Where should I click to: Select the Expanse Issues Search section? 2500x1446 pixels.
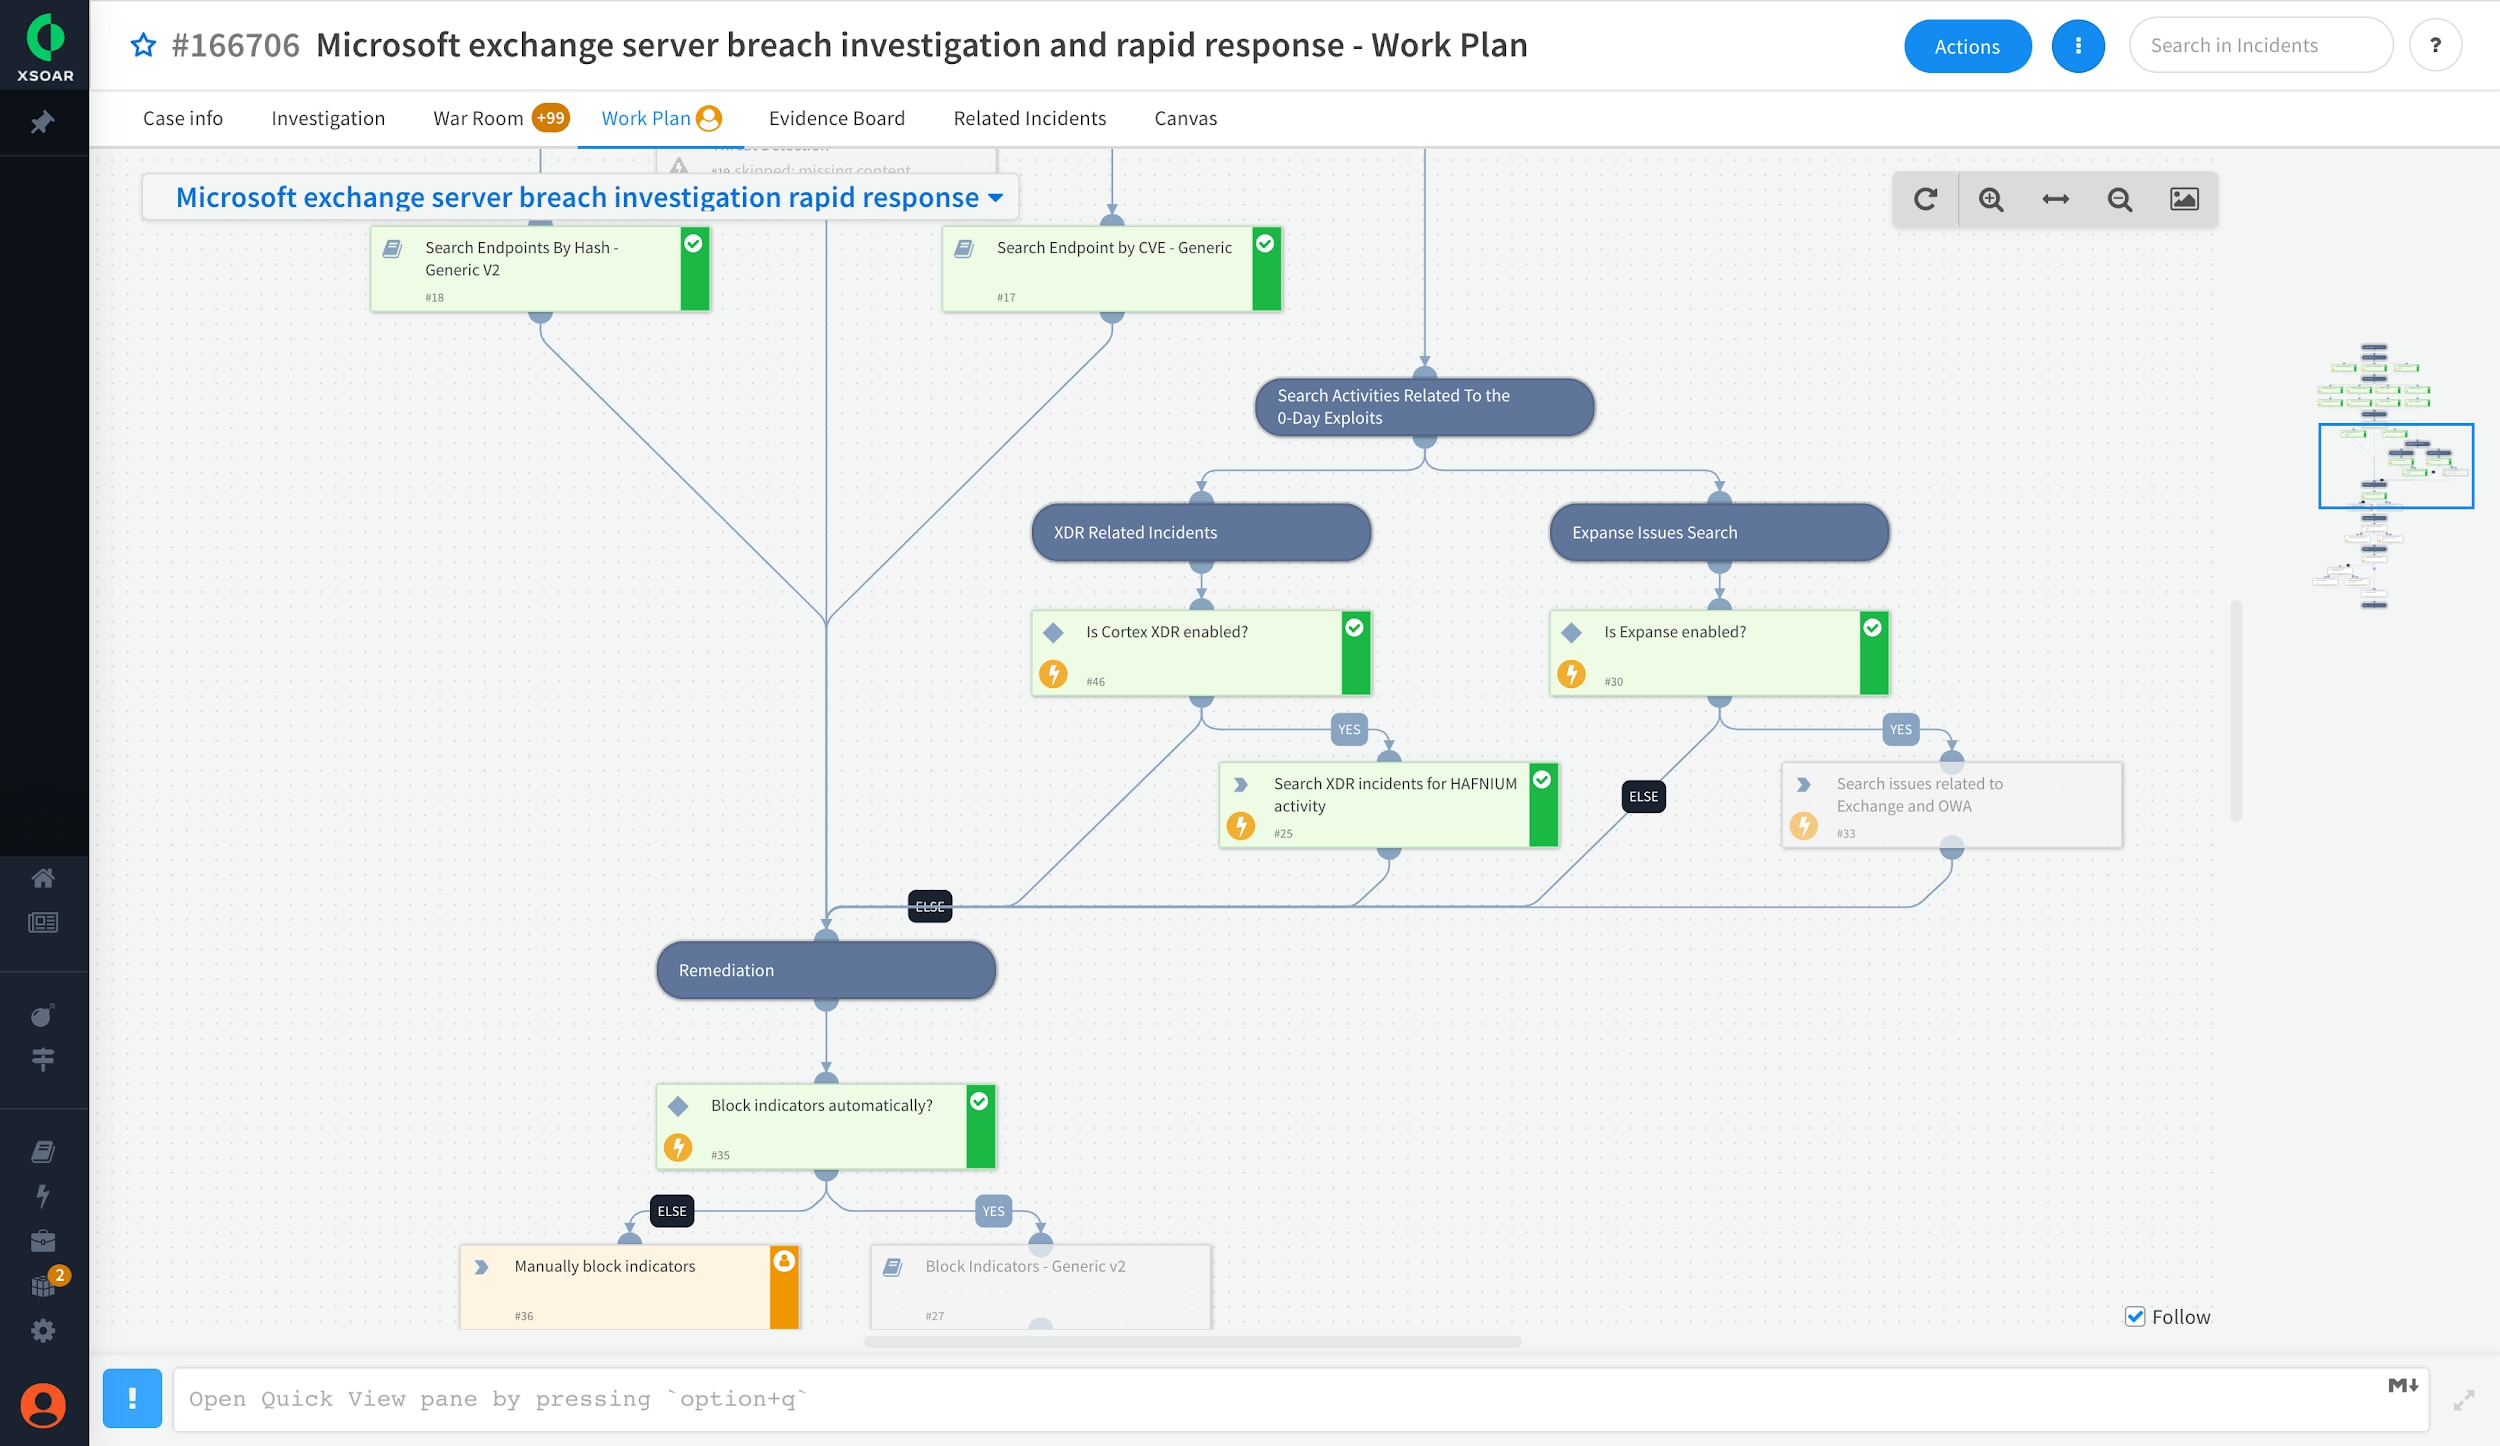[x=1719, y=532]
